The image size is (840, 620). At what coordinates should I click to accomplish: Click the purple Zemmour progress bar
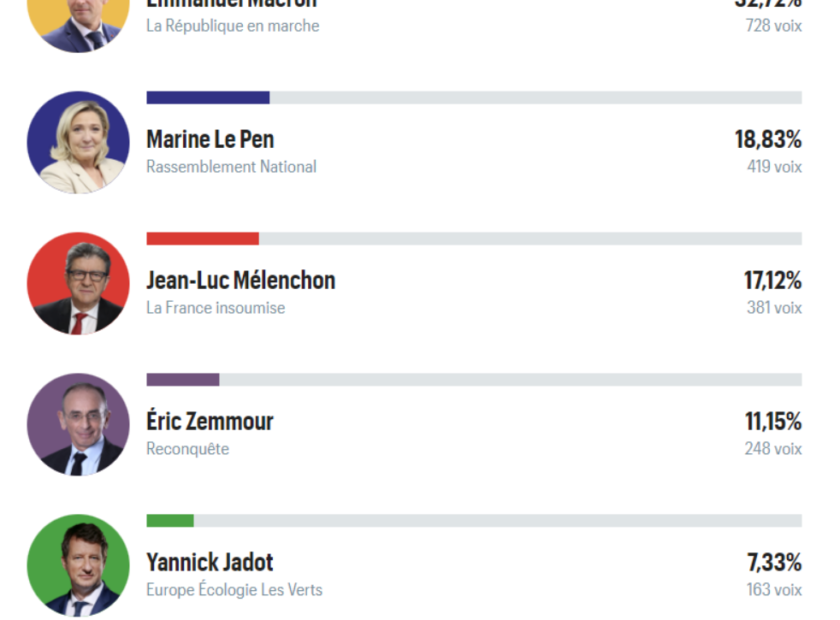pyautogui.click(x=183, y=379)
